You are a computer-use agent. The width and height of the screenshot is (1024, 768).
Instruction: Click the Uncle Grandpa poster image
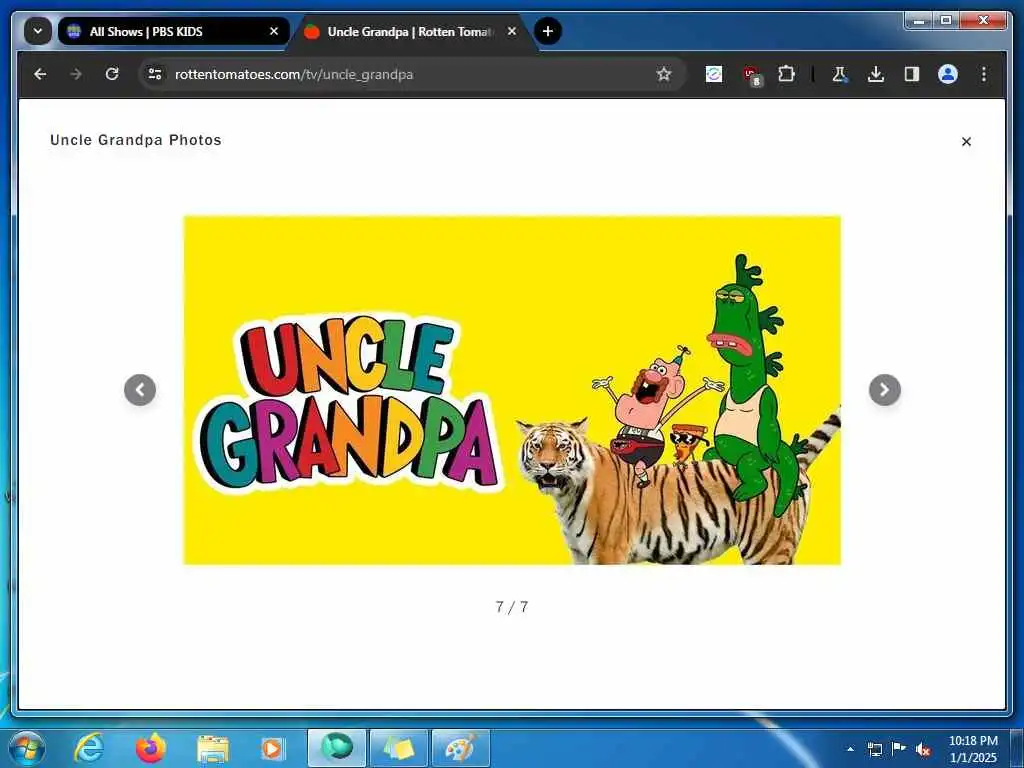pos(512,390)
